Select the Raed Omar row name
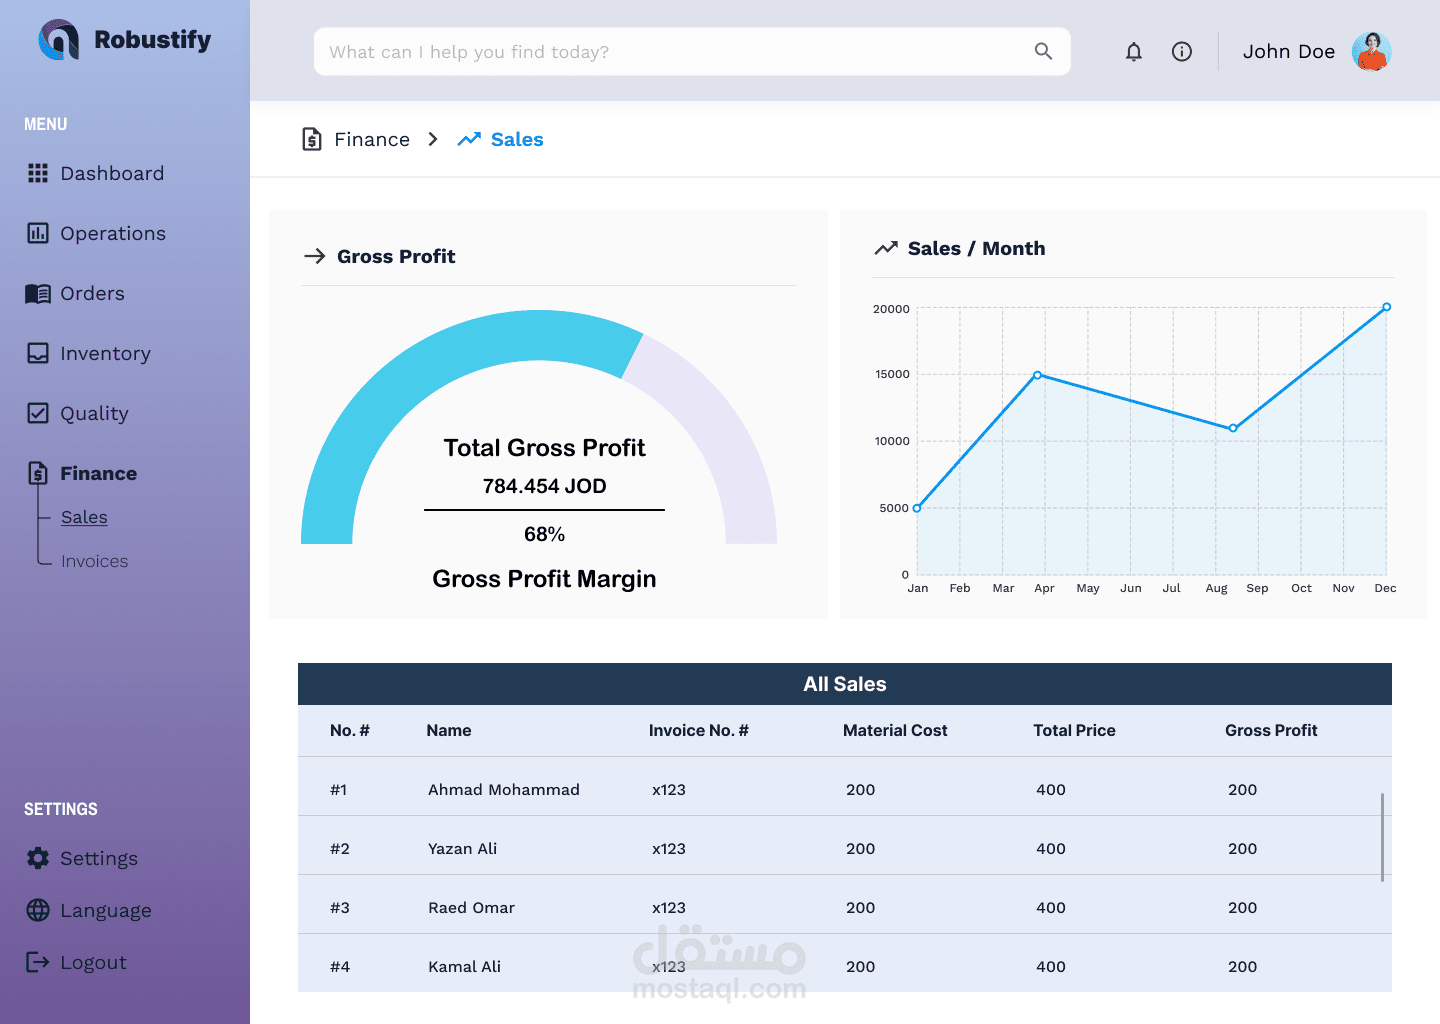 (472, 907)
